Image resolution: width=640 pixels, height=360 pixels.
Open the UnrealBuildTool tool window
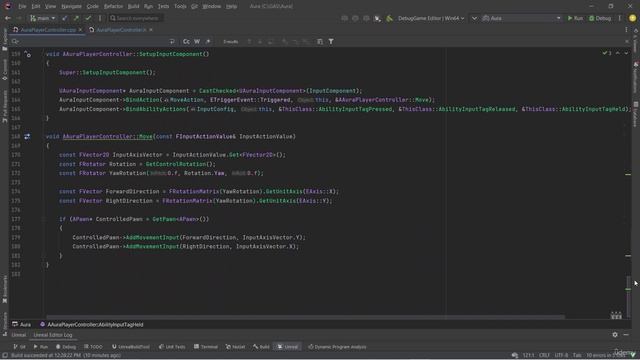click(131, 347)
